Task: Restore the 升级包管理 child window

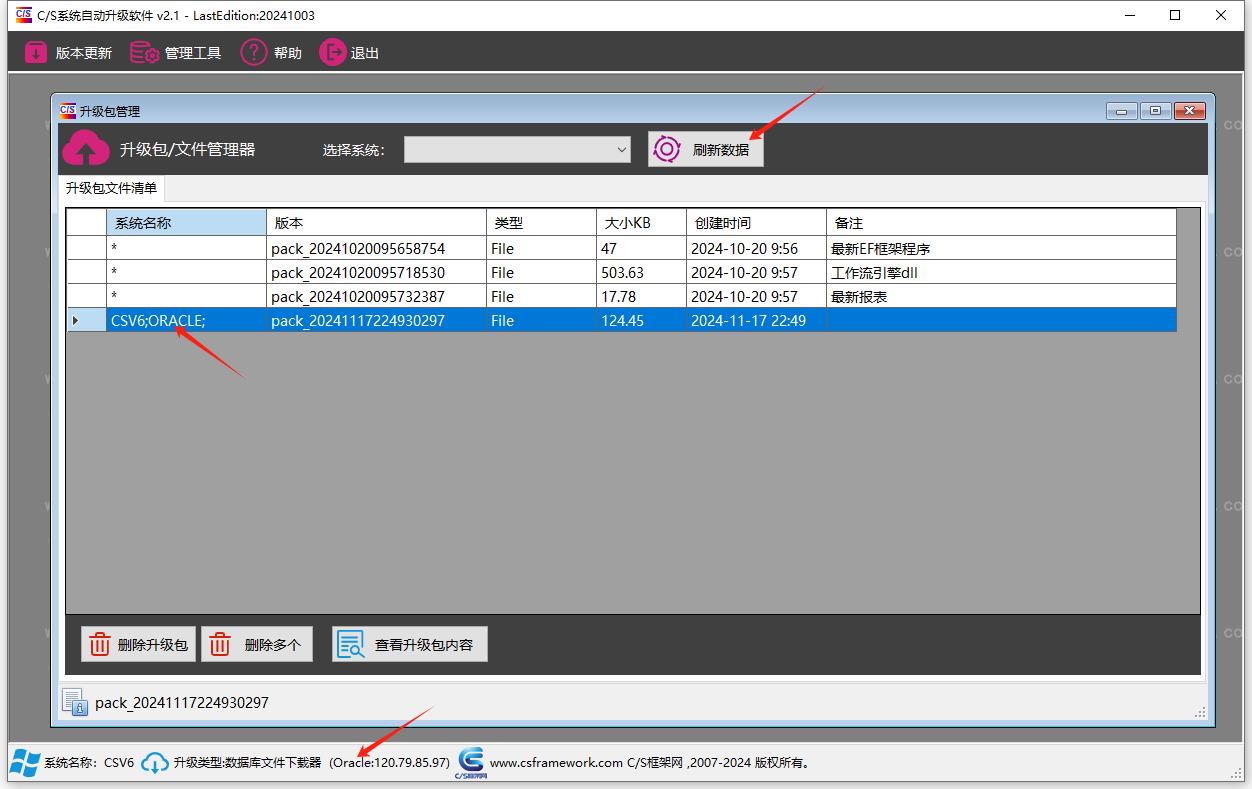Action: 1155,111
